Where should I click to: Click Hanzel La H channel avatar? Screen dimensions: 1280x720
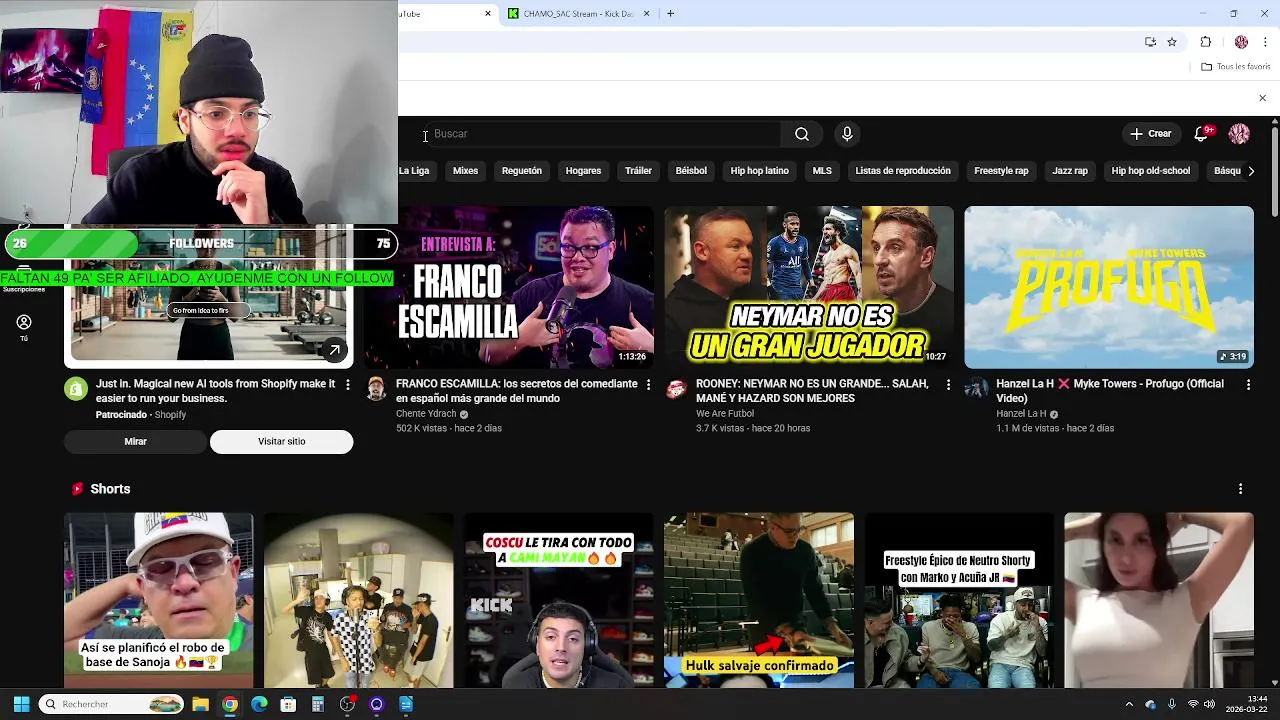pos(976,389)
